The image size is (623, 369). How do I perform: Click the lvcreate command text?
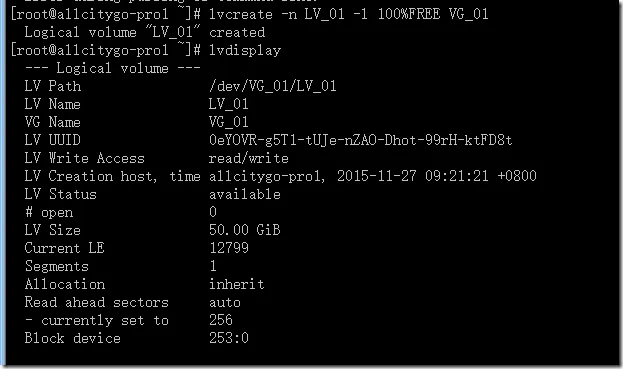tap(348, 14)
